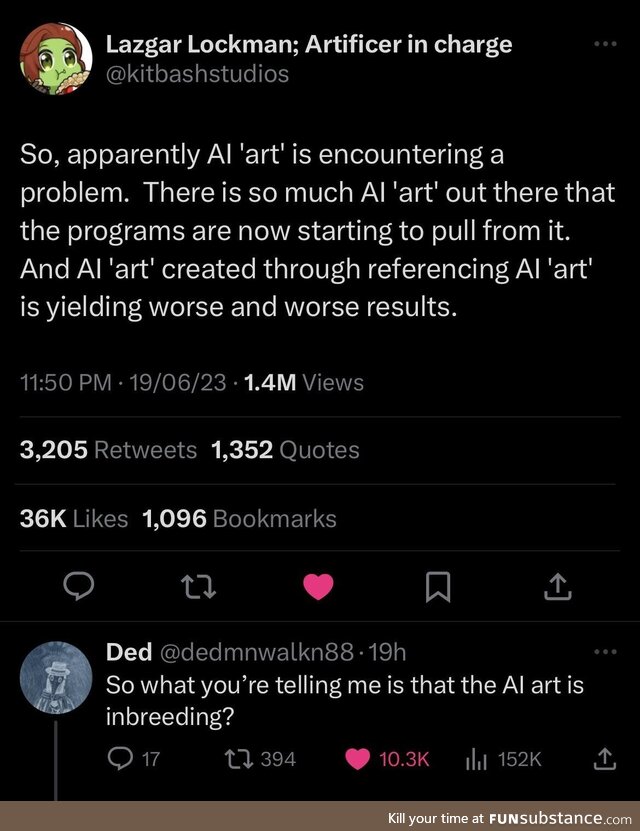The height and width of the screenshot is (831, 640).
Task: Reply to Ded's comment
Action: pos(119,759)
